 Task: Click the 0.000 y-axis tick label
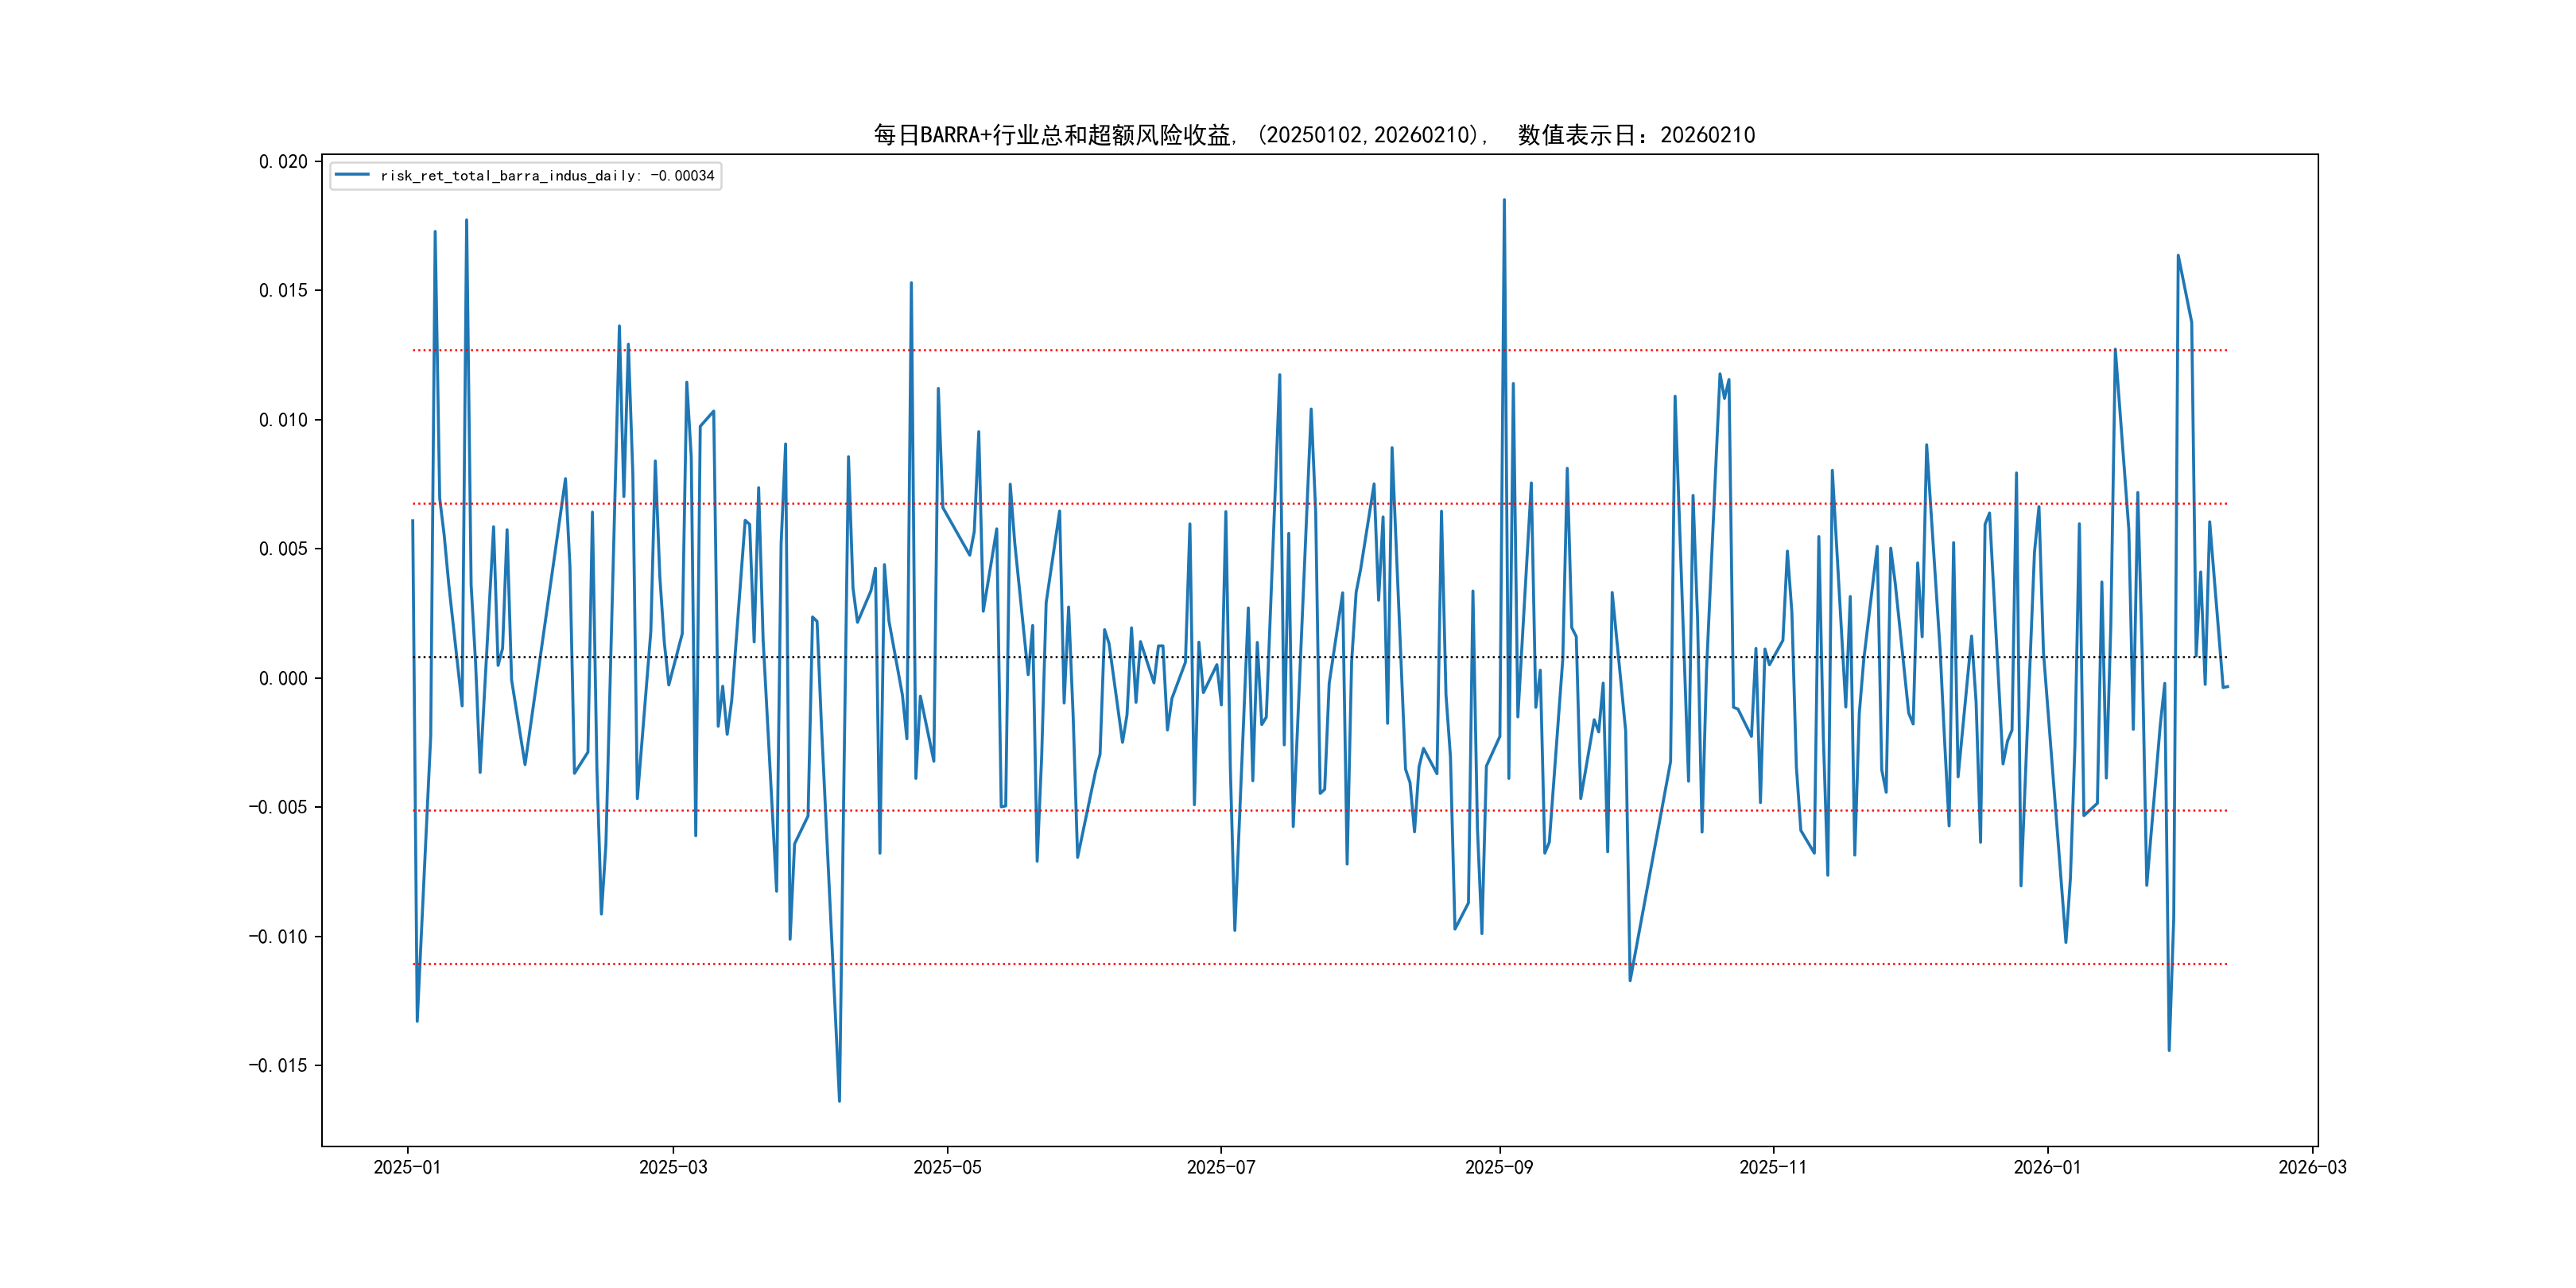pos(283,679)
